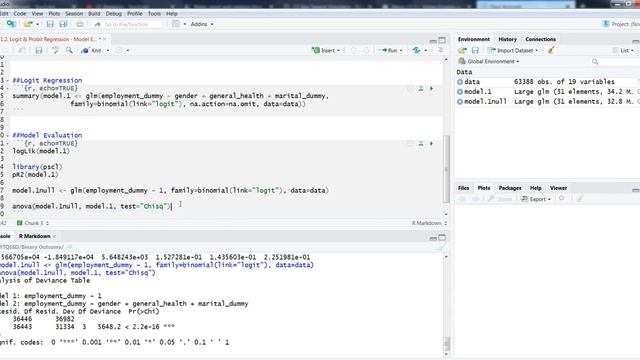Open the Session menu
The image size is (640, 360).
[x=74, y=13]
